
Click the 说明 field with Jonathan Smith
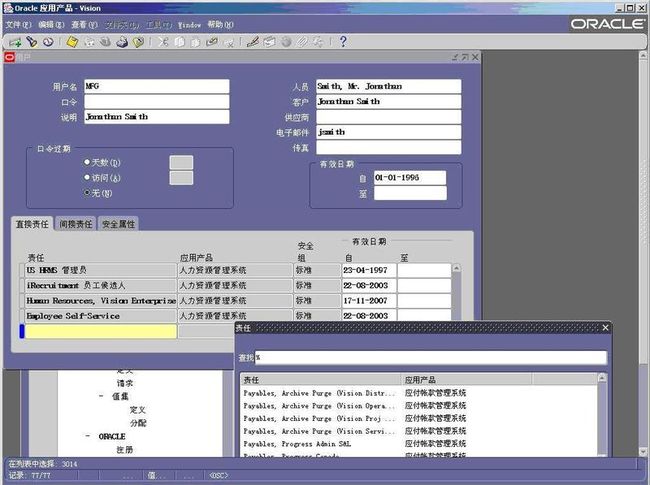pyautogui.click(x=157, y=117)
